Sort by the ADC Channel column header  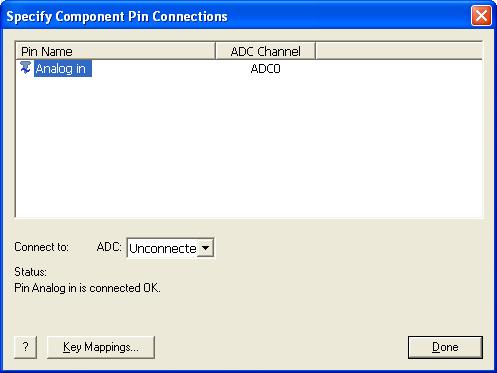point(265,51)
